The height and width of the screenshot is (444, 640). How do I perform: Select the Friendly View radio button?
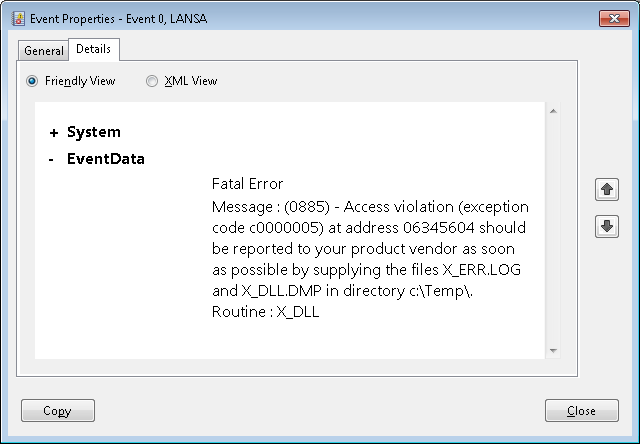[33, 81]
